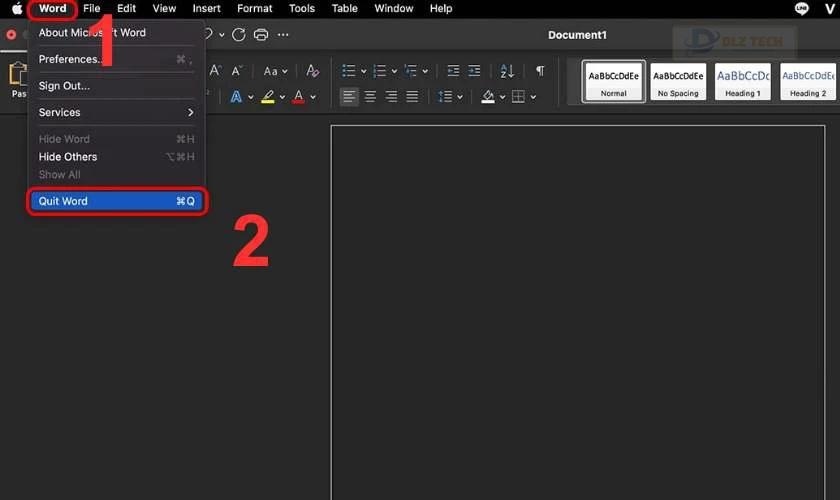This screenshot has height=500, width=840.
Task: Click the Redo circular arrow icon
Action: click(x=239, y=35)
